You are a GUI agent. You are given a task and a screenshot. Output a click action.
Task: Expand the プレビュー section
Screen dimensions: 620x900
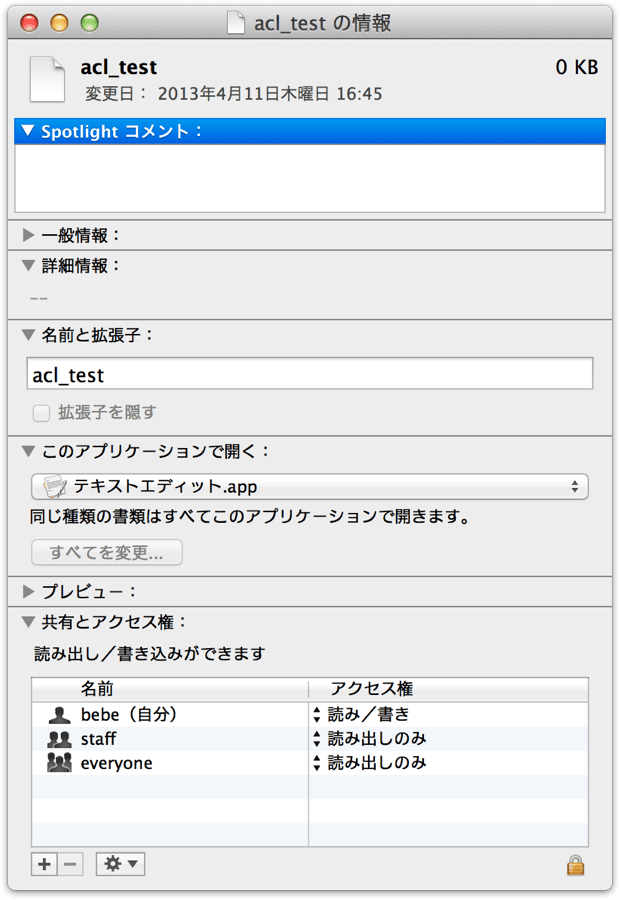click(x=28, y=591)
